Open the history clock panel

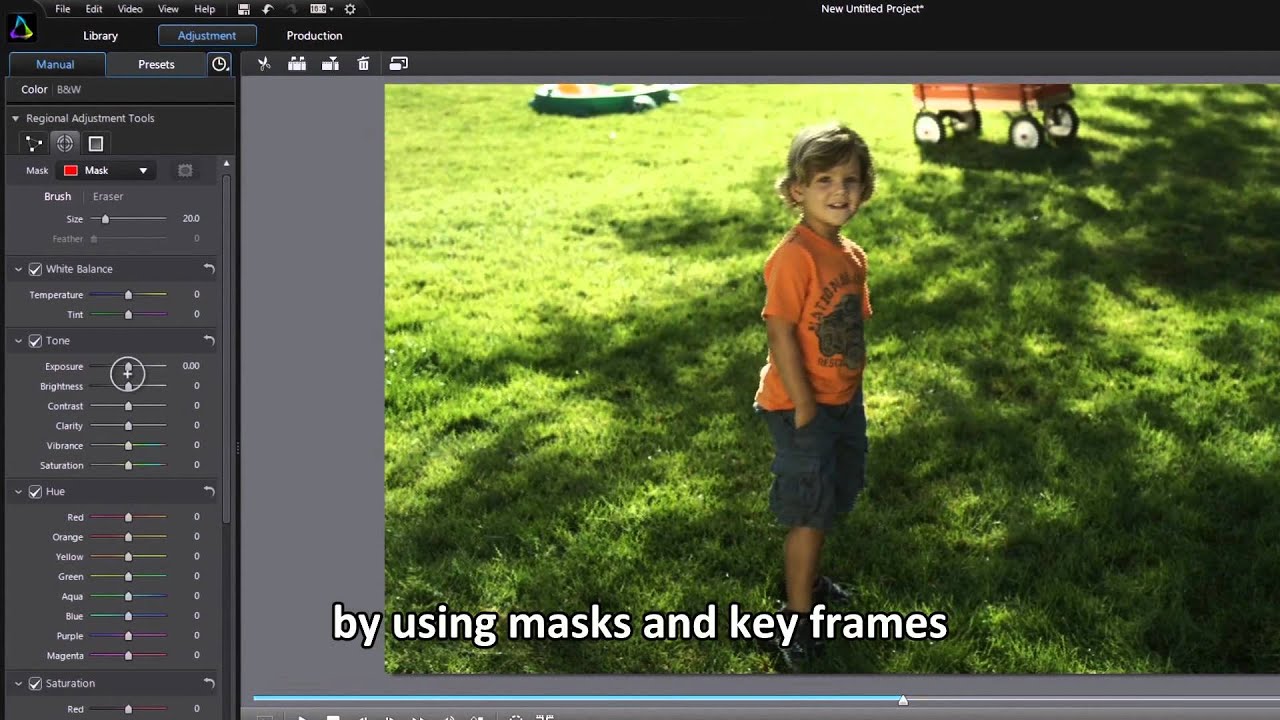point(219,64)
